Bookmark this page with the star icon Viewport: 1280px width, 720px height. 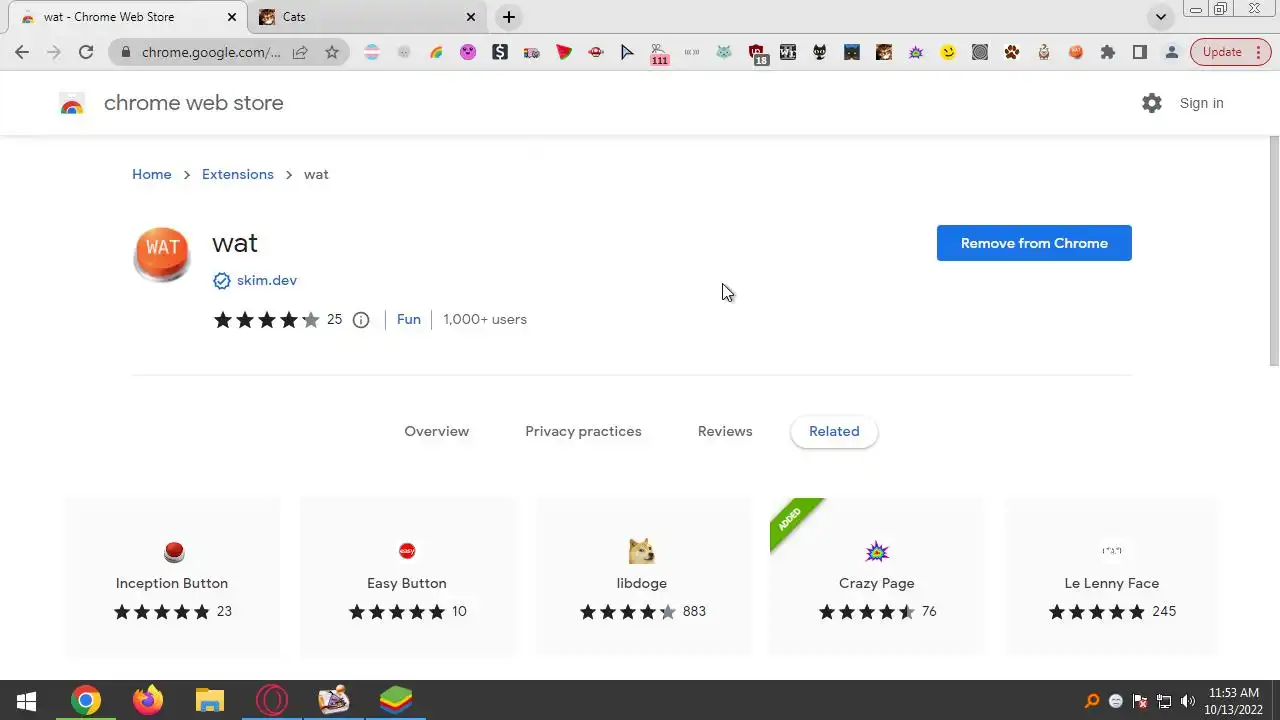(x=332, y=52)
